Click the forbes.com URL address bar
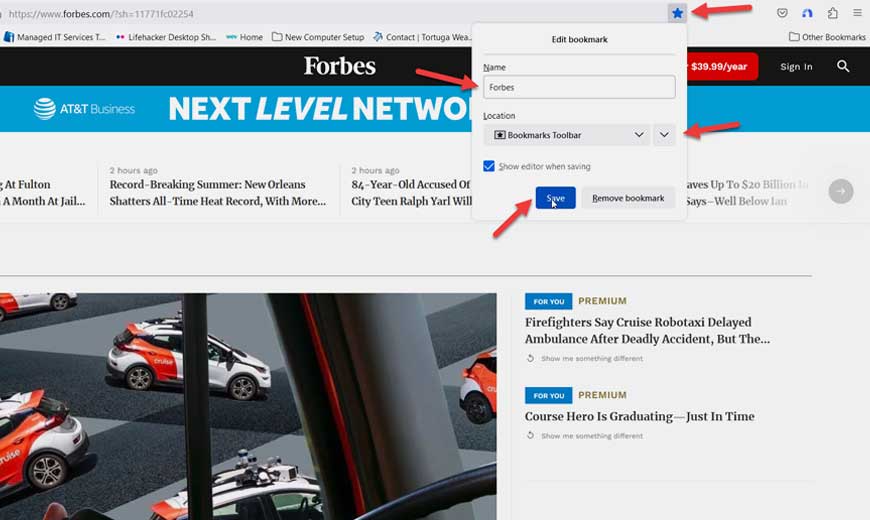870x520 pixels. [x=333, y=14]
